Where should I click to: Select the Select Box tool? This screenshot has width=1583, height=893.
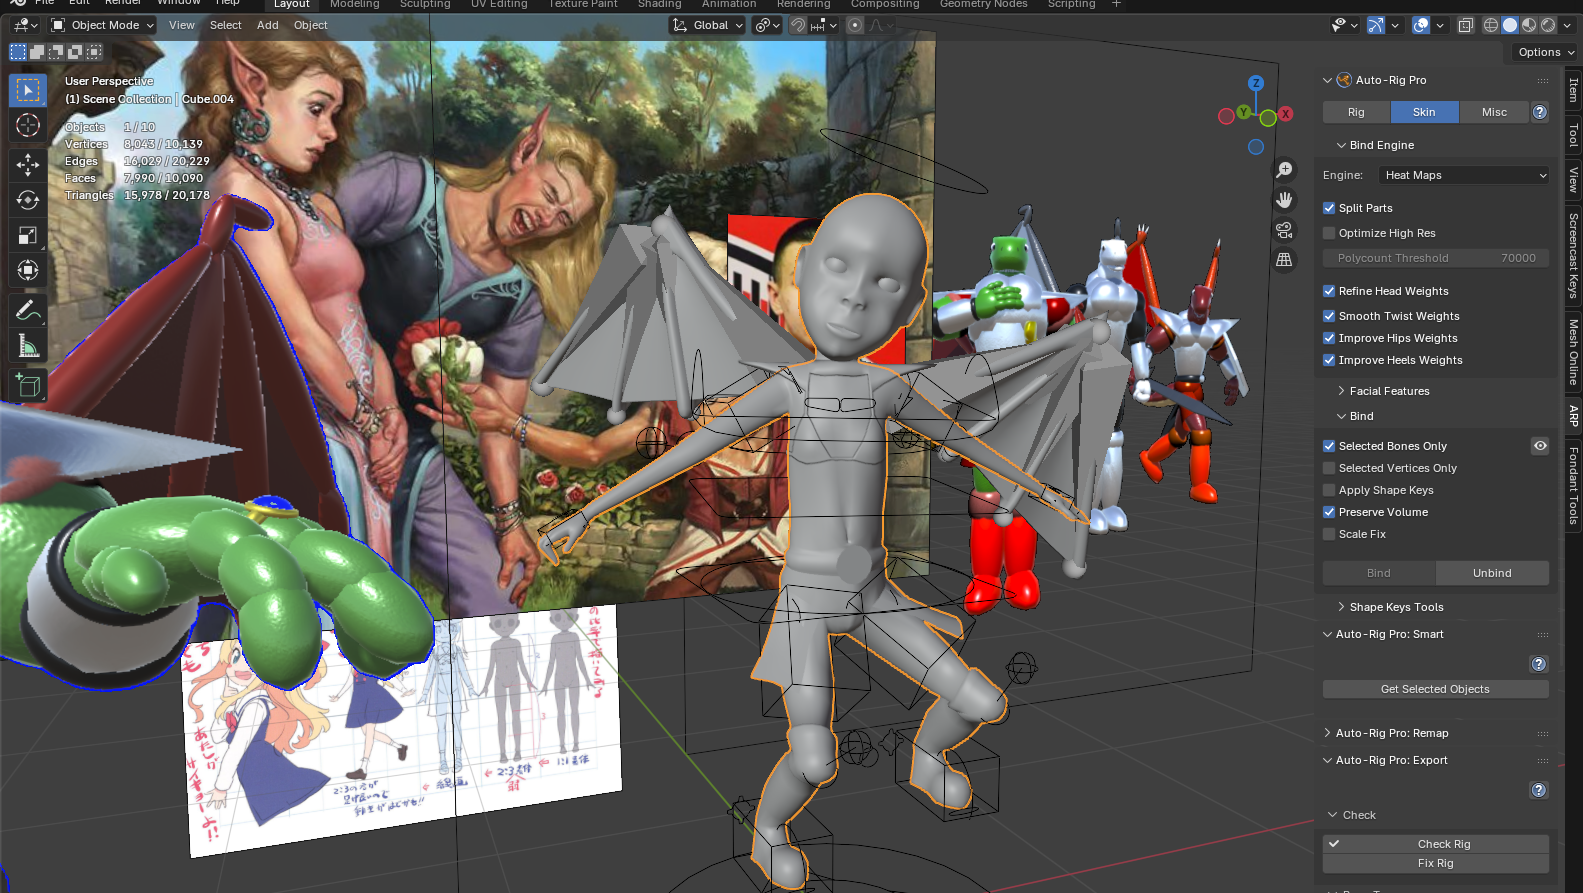coord(28,90)
